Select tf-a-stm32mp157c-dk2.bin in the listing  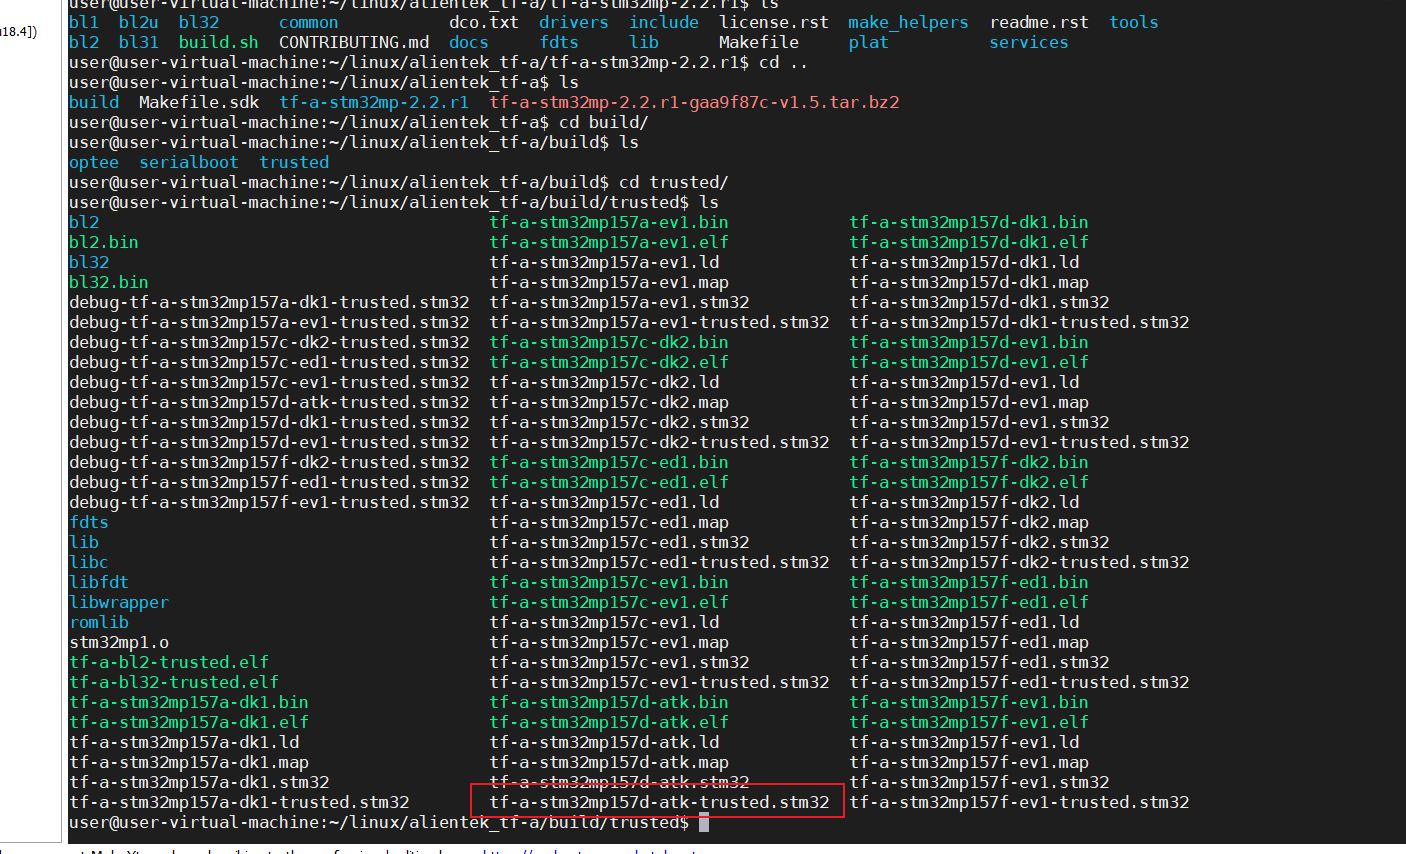coord(609,342)
